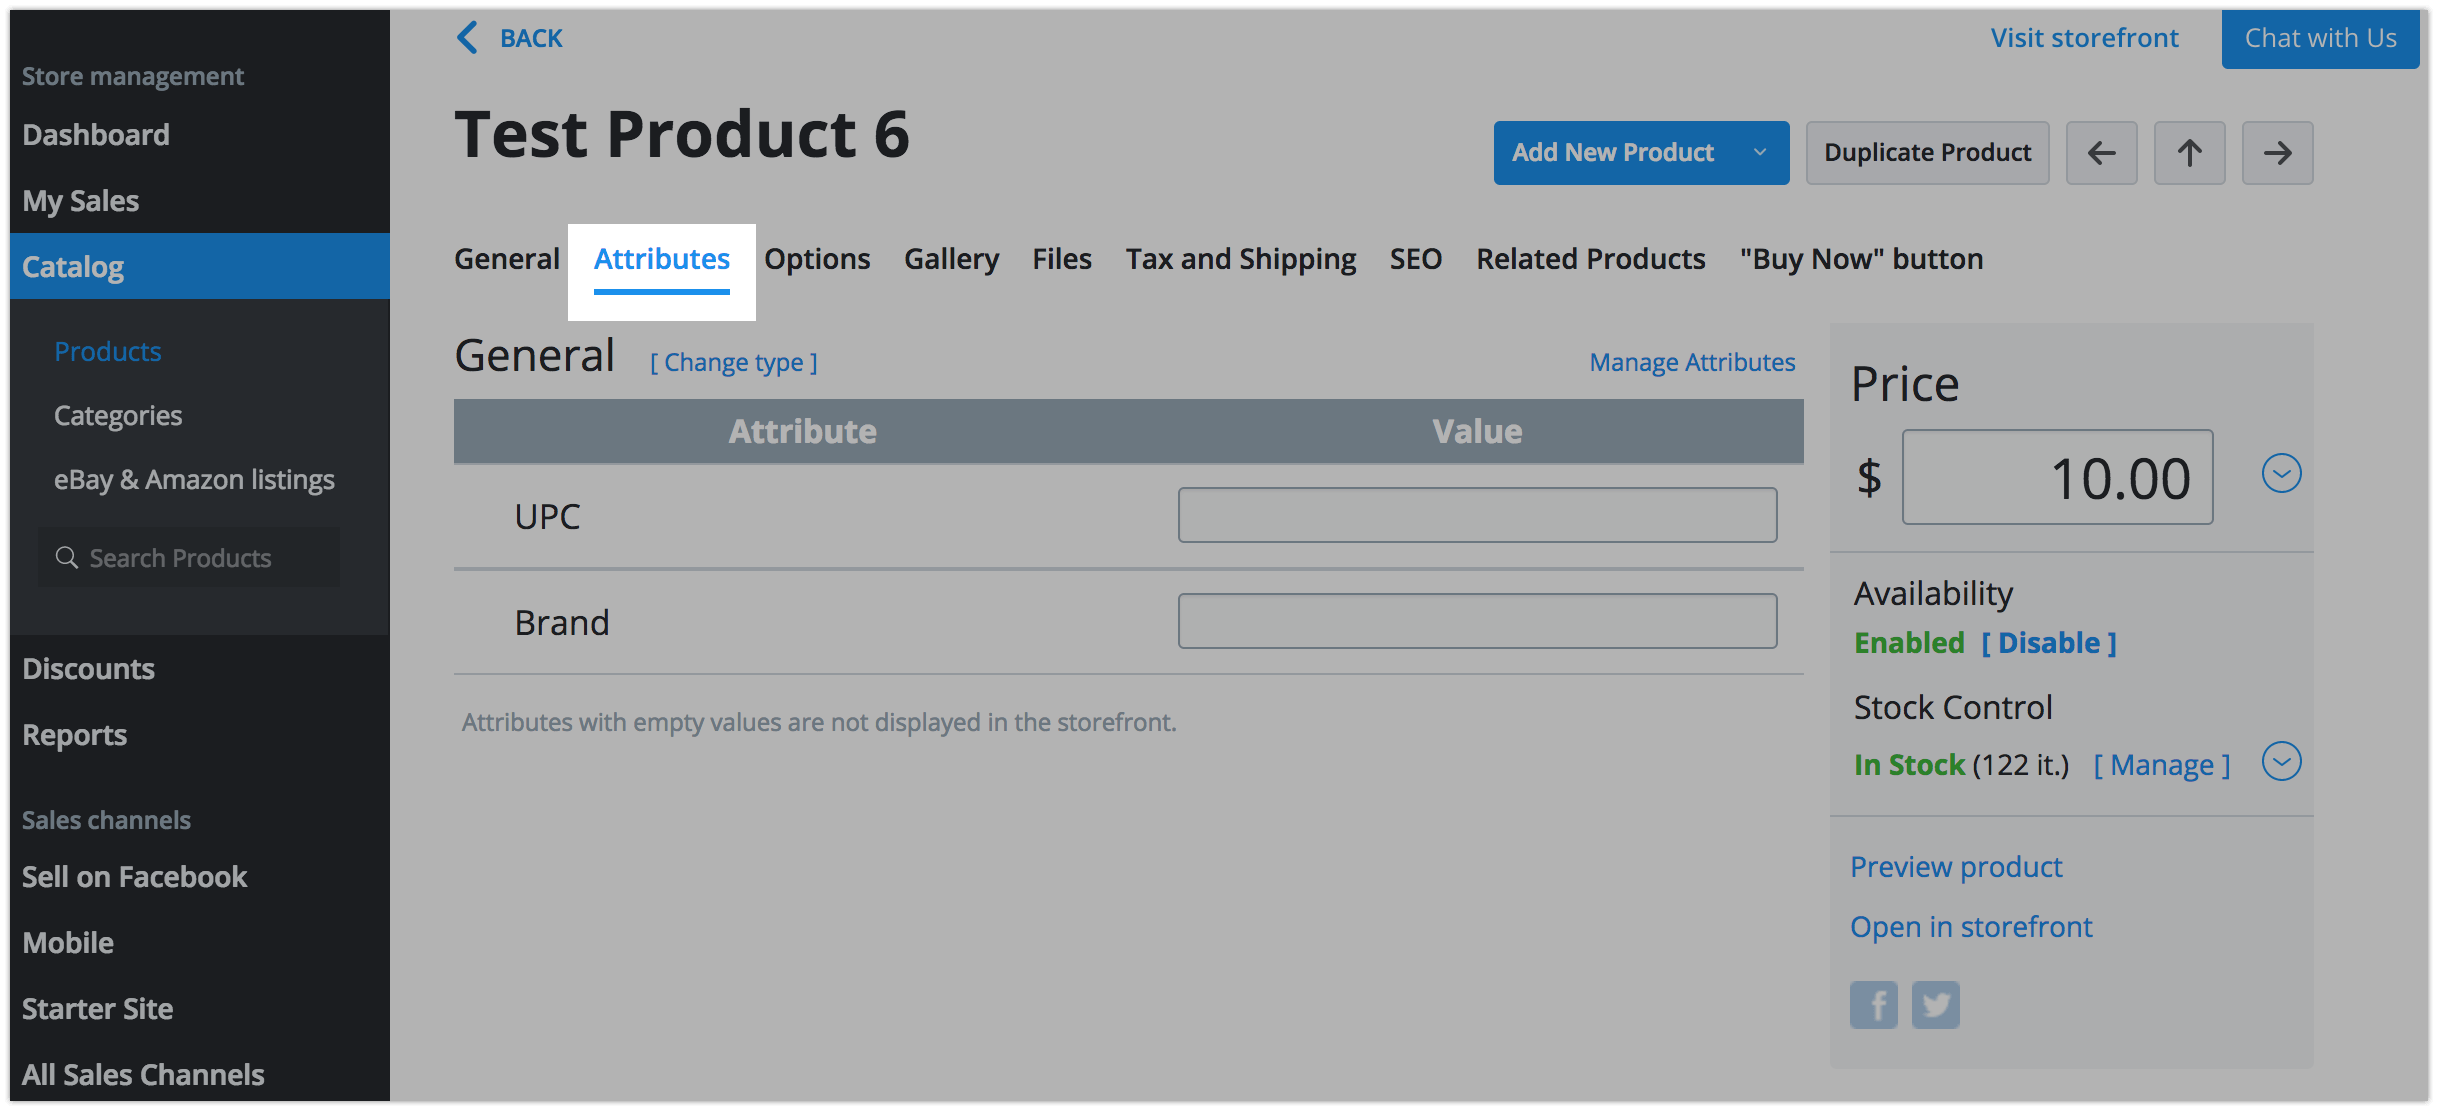This screenshot has height=1111, width=2438.
Task: Go to next product arrow button
Action: [x=2277, y=153]
